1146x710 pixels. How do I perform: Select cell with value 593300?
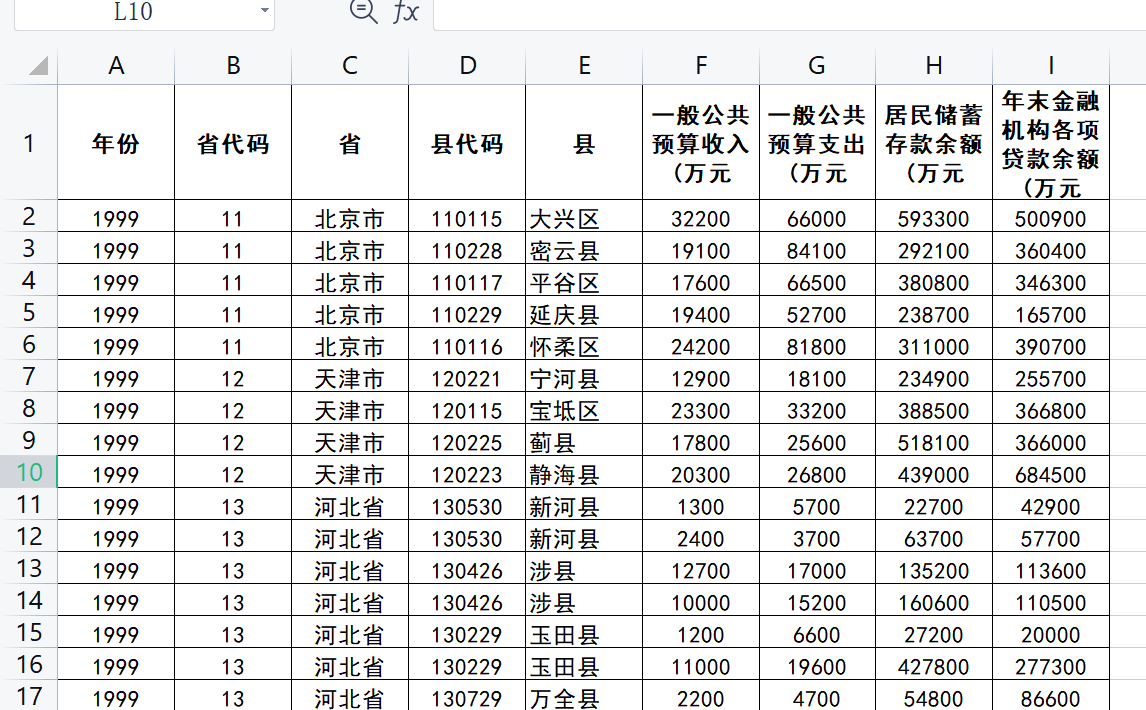tap(934, 219)
